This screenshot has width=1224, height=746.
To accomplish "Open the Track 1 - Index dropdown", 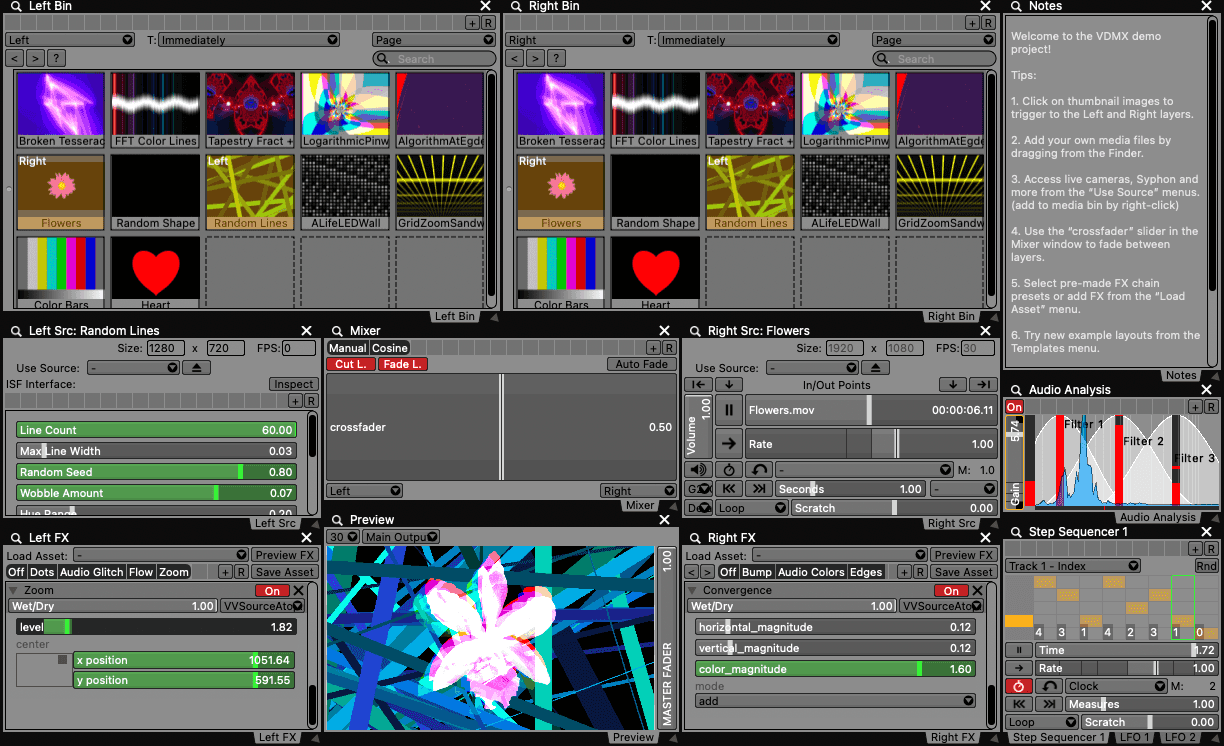I will (x=1072, y=566).
